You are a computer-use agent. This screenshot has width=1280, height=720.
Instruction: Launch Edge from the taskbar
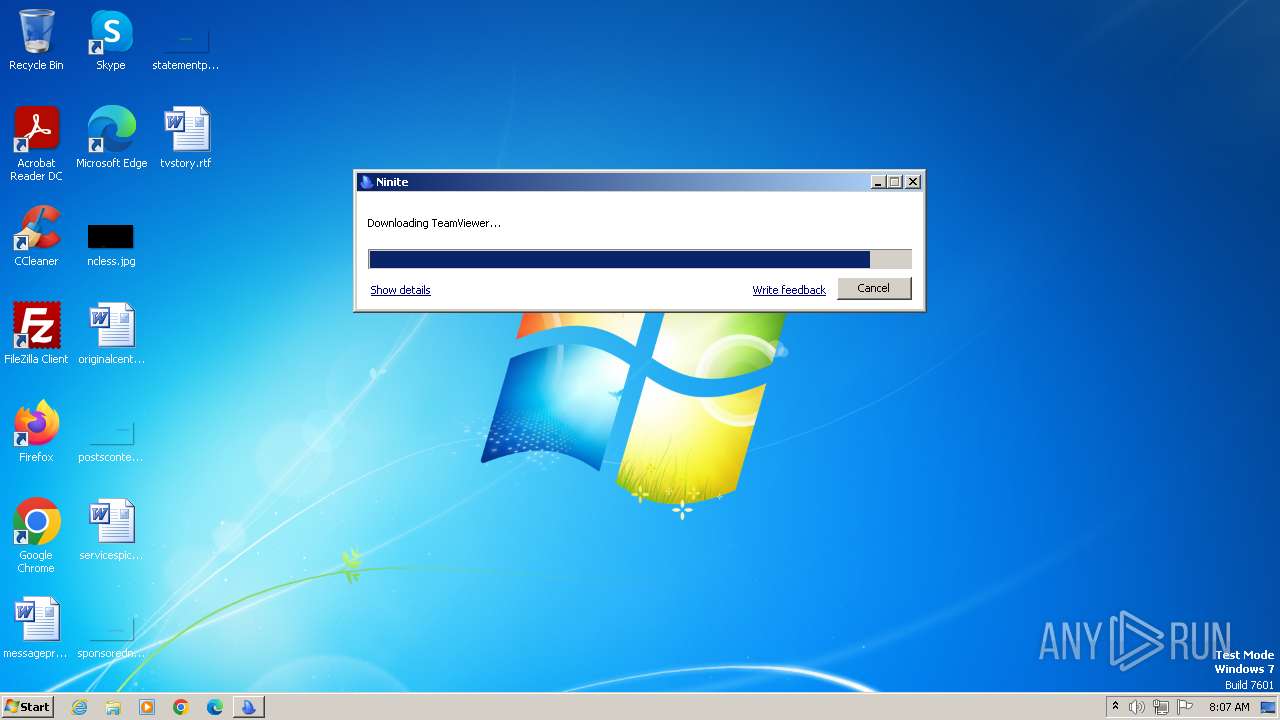215,707
